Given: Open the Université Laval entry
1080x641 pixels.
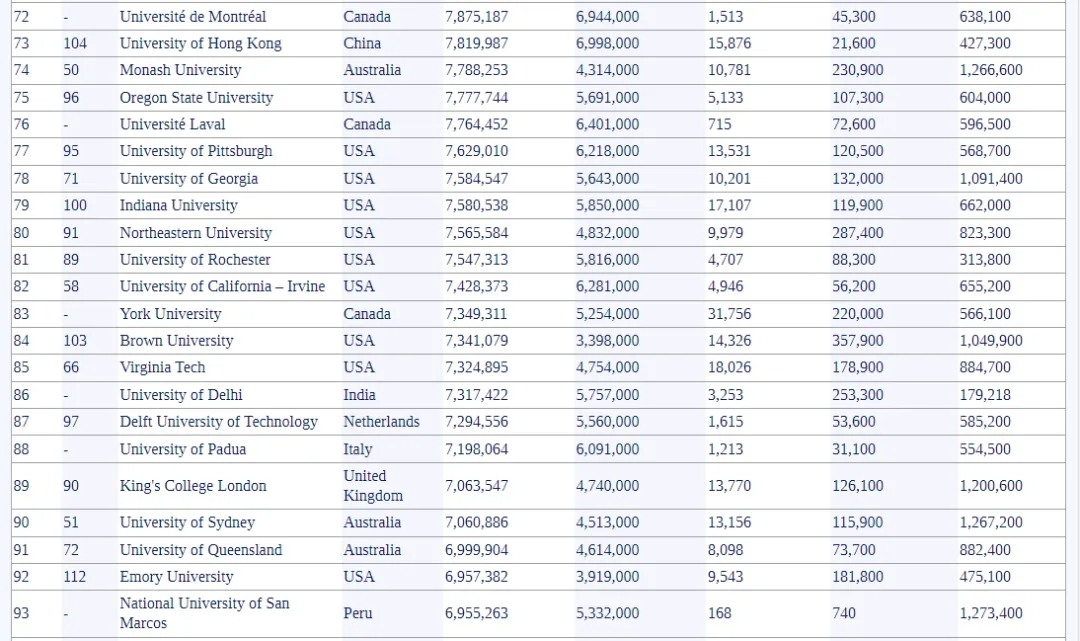Looking at the screenshot, I should click(x=172, y=125).
